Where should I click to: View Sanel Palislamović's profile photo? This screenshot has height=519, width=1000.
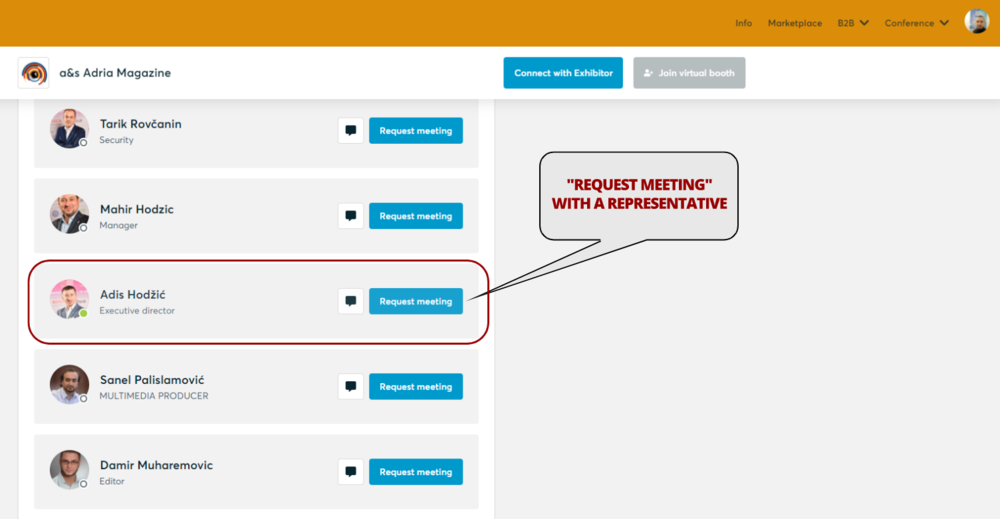(x=69, y=384)
